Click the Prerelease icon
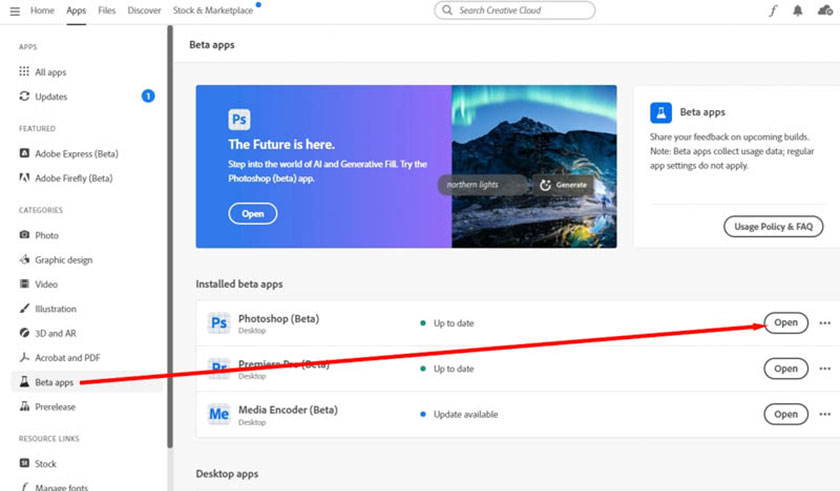The image size is (840, 491). click(x=24, y=406)
